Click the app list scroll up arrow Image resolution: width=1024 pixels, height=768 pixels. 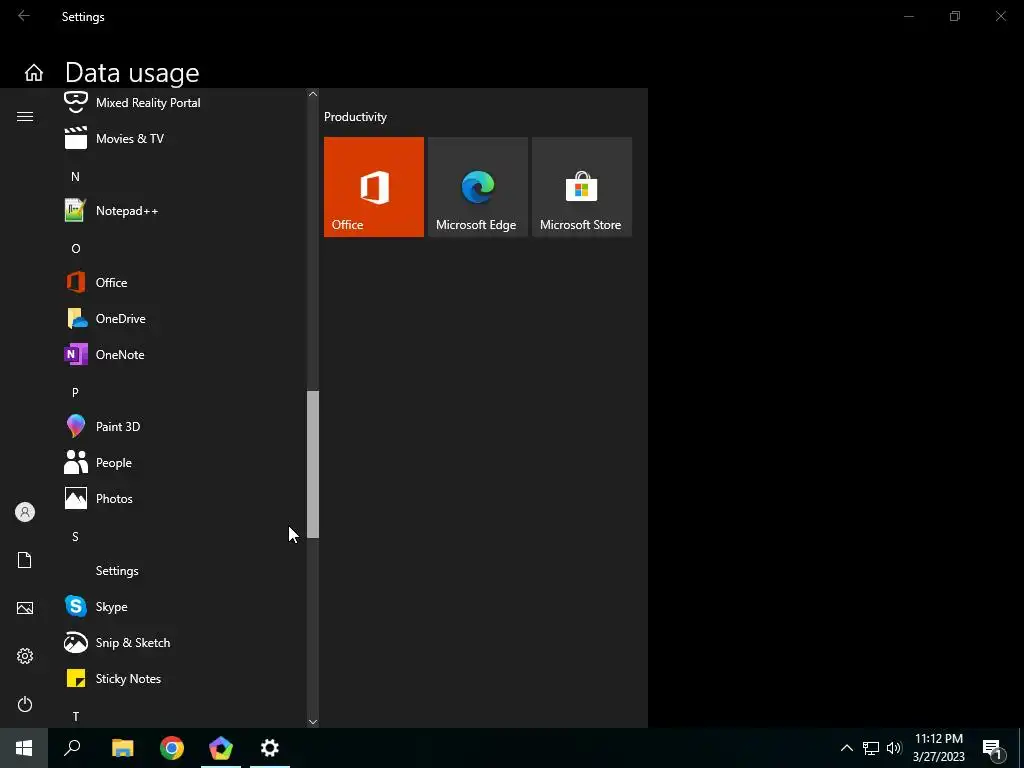click(x=313, y=94)
